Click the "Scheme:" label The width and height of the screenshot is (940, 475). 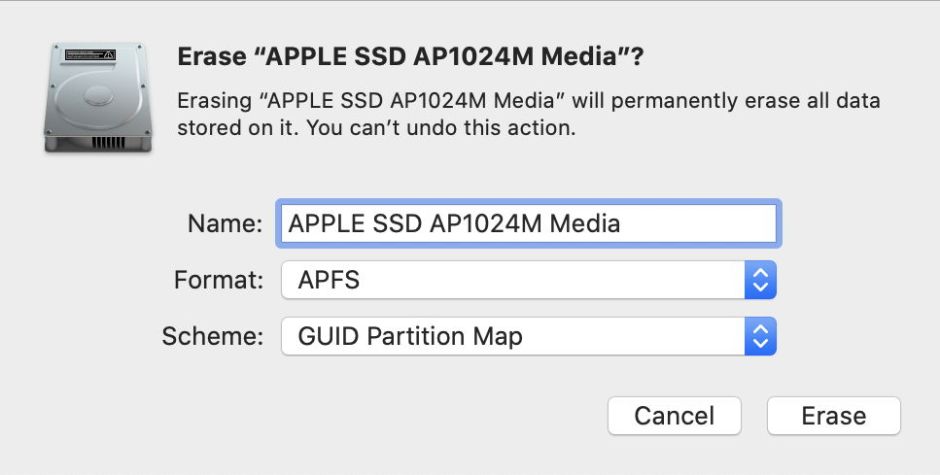[x=213, y=337]
